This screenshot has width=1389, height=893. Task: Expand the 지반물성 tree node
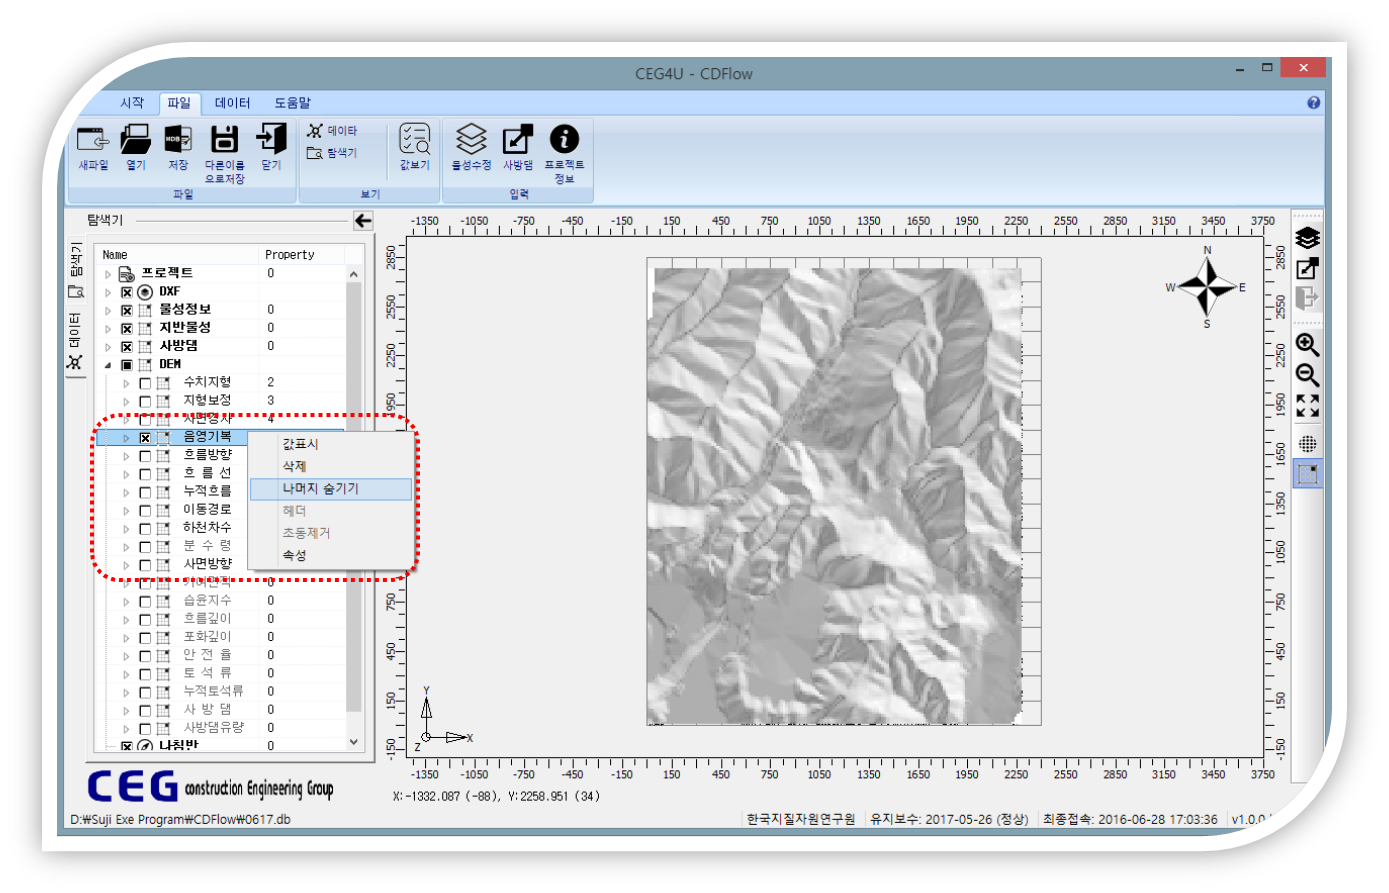click(108, 328)
